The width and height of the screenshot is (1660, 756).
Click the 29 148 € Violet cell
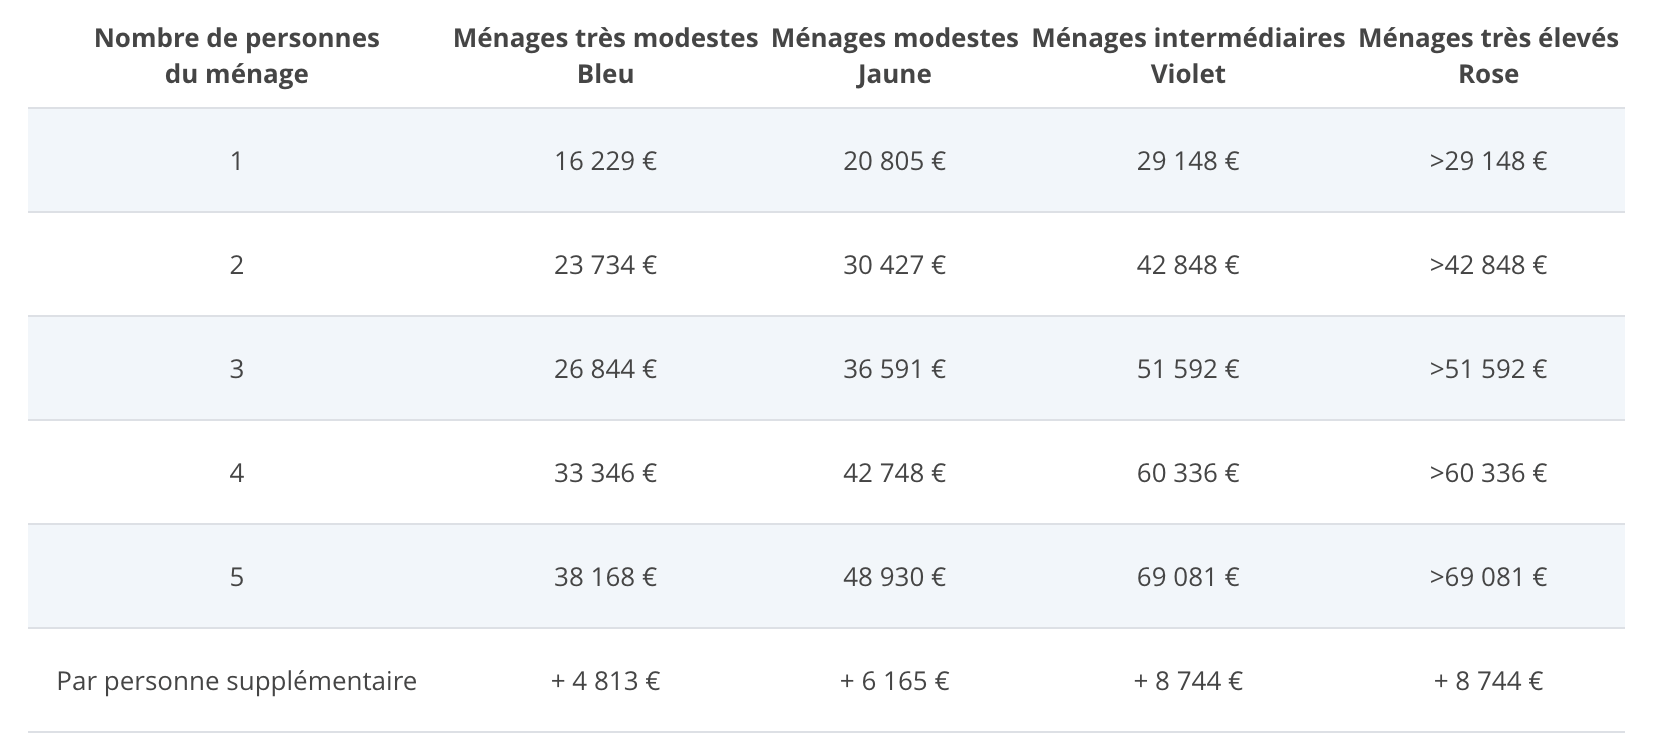click(1188, 161)
